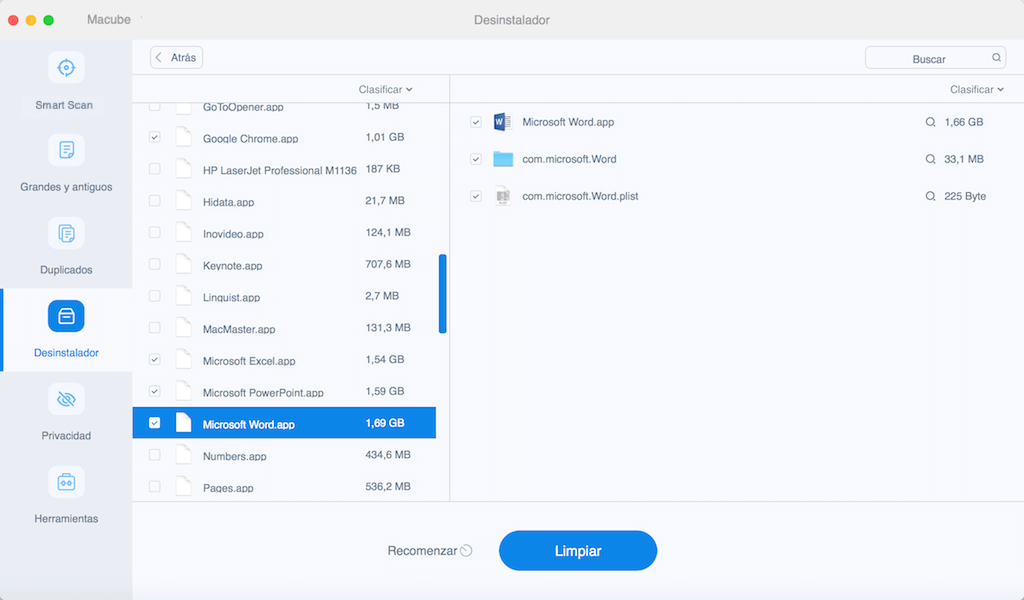
Task: Check Numbers.app checkbox
Action: (155, 455)
